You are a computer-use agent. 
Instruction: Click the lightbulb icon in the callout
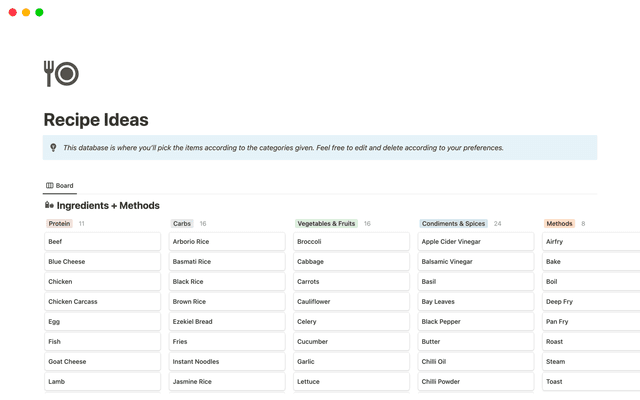pyautogui.click(x=53, y=148)
